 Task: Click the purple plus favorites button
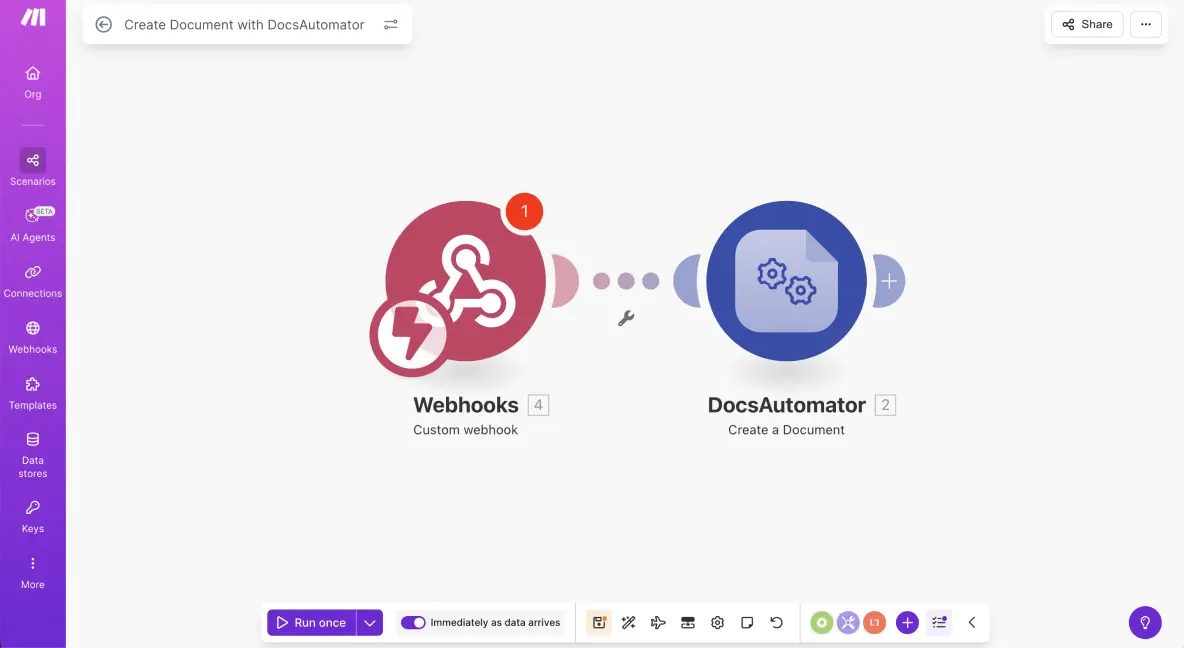point(907,623)
